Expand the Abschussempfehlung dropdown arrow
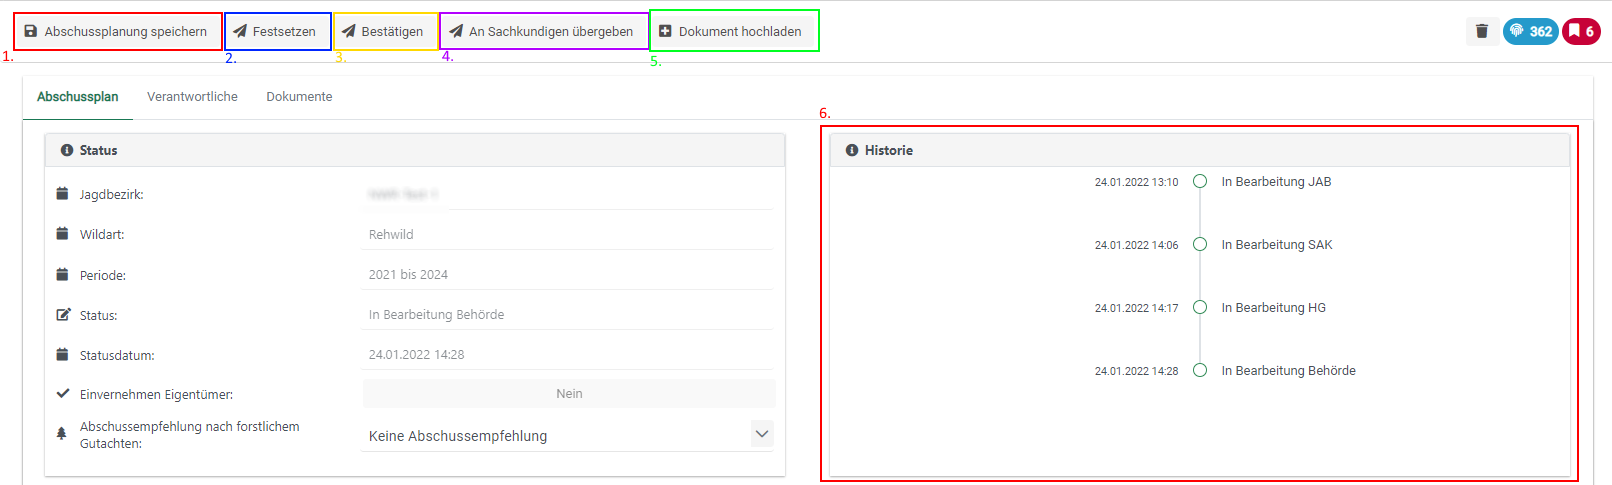 (761, 434)
